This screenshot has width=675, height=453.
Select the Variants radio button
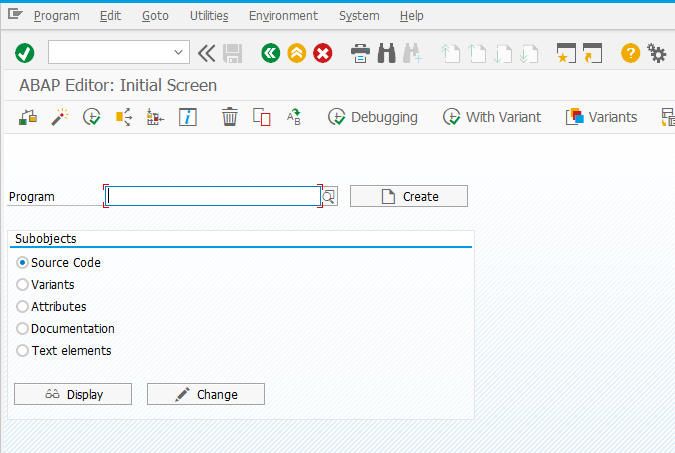pos(22,285)
